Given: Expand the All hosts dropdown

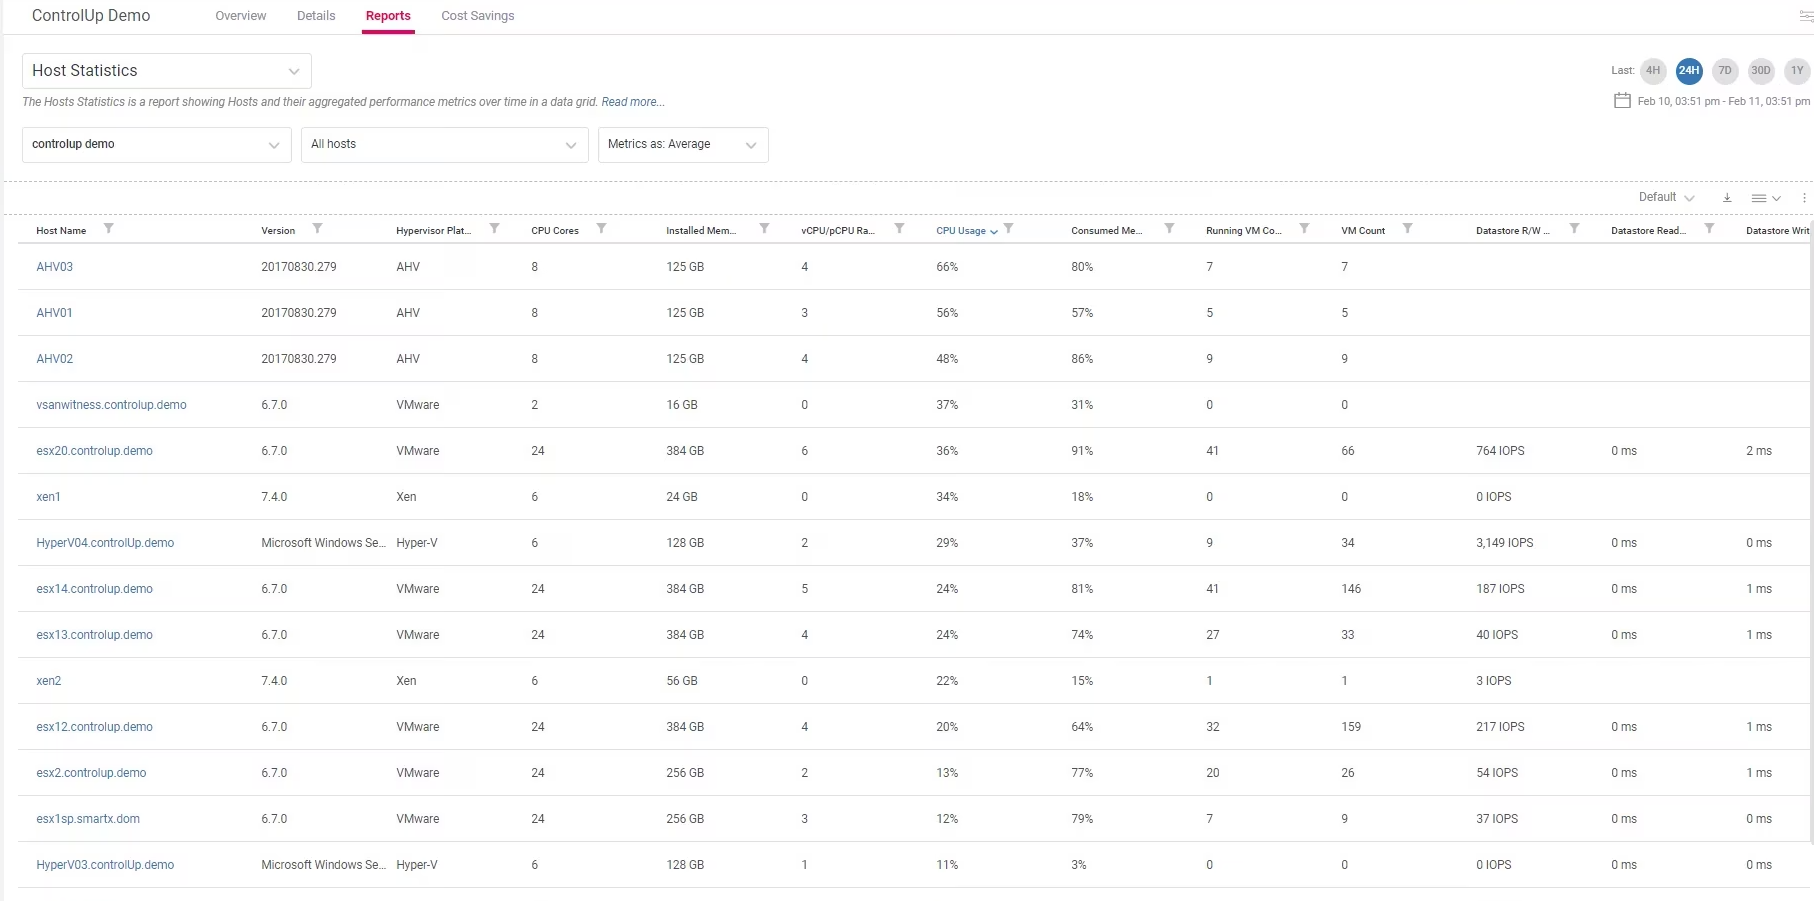Looking at the screenshot, I should point(445,145).
